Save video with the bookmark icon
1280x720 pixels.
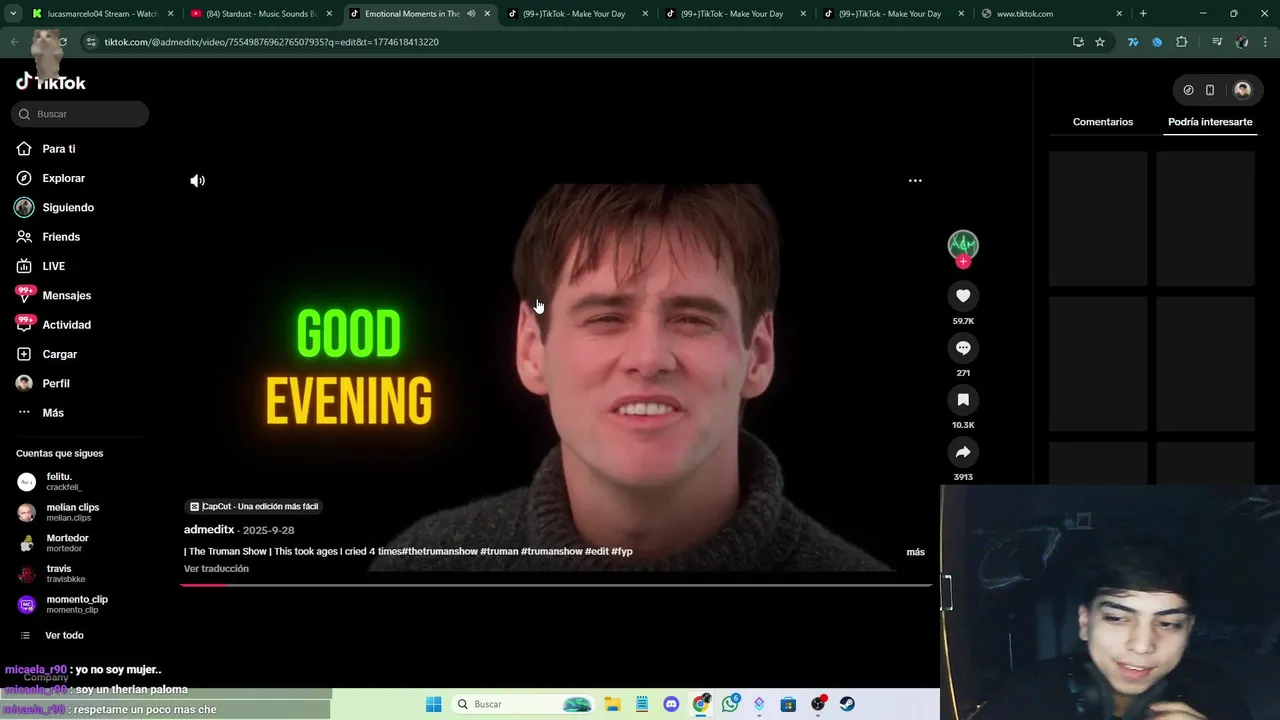(963, 400)
